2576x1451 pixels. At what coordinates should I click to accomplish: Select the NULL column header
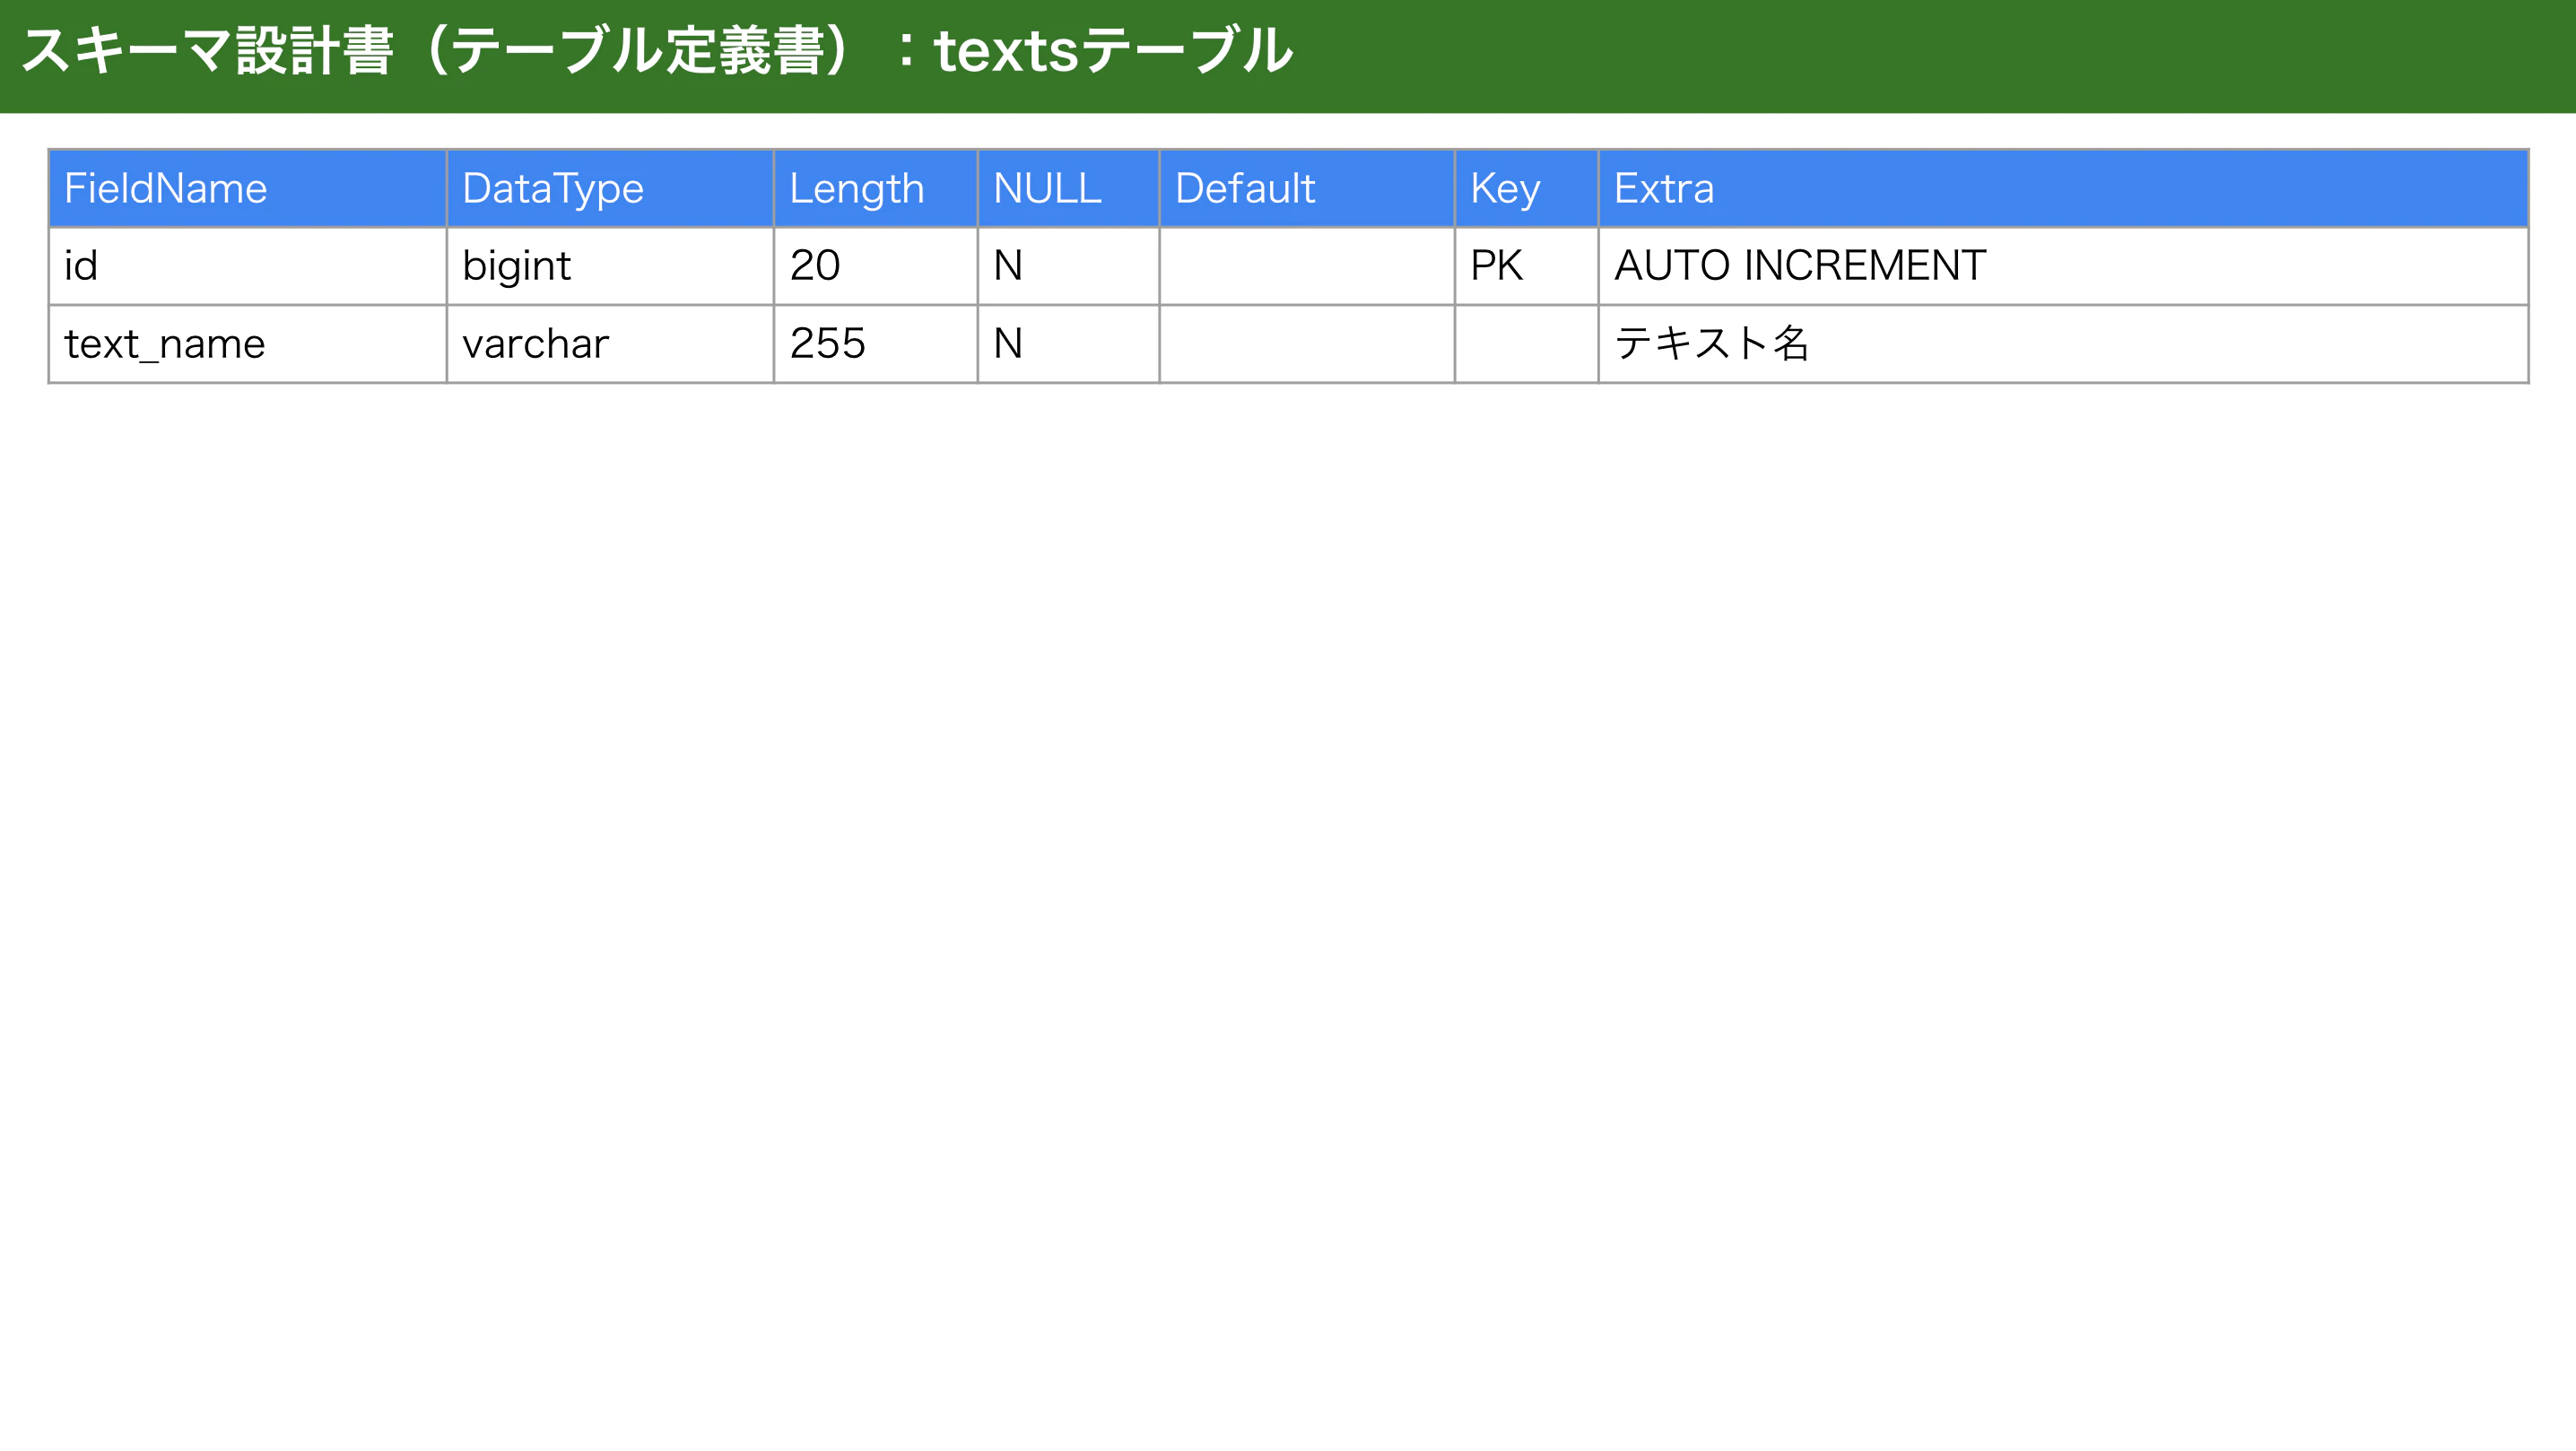point(1068,188)
